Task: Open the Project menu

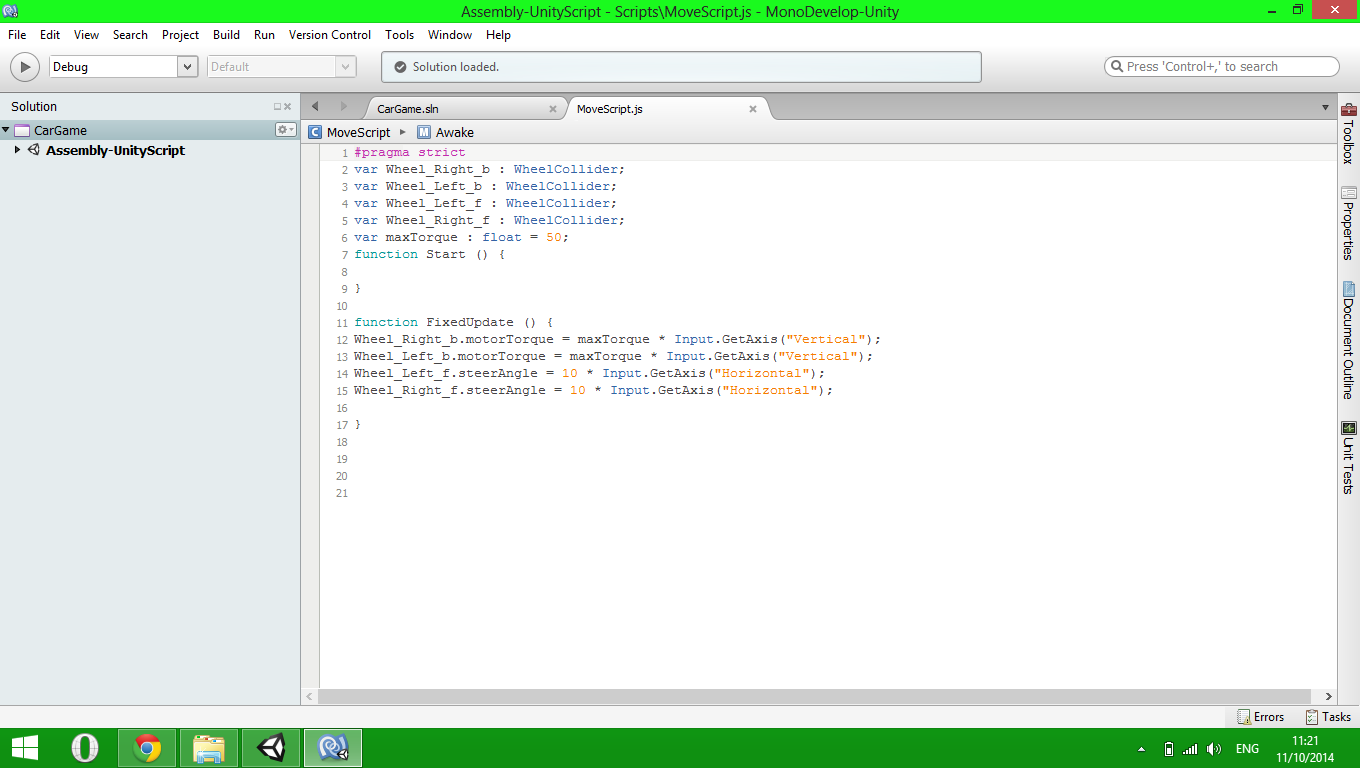Action: point(181,34)
